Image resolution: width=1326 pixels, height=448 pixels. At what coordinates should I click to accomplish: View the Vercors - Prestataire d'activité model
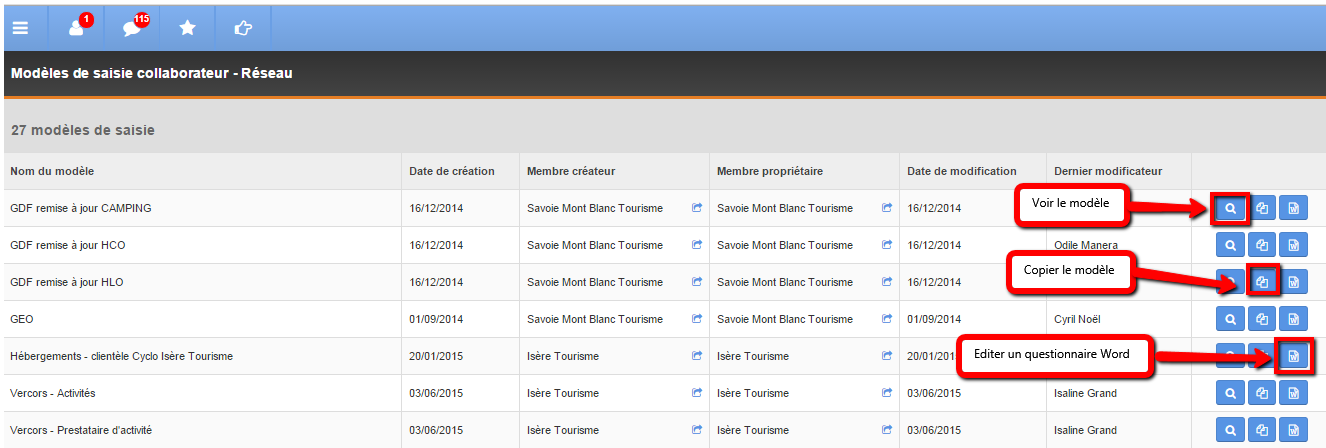[x=1231, y=430]
